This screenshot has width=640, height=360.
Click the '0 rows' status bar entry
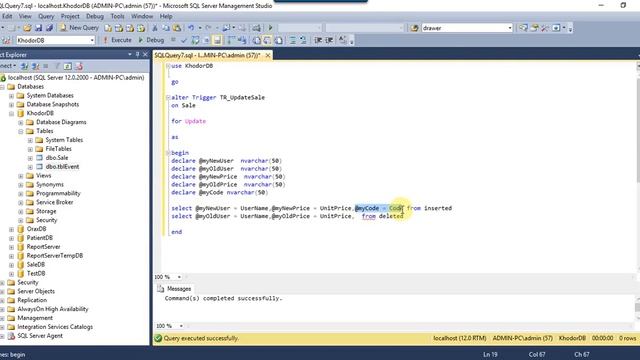coord(627,338)
